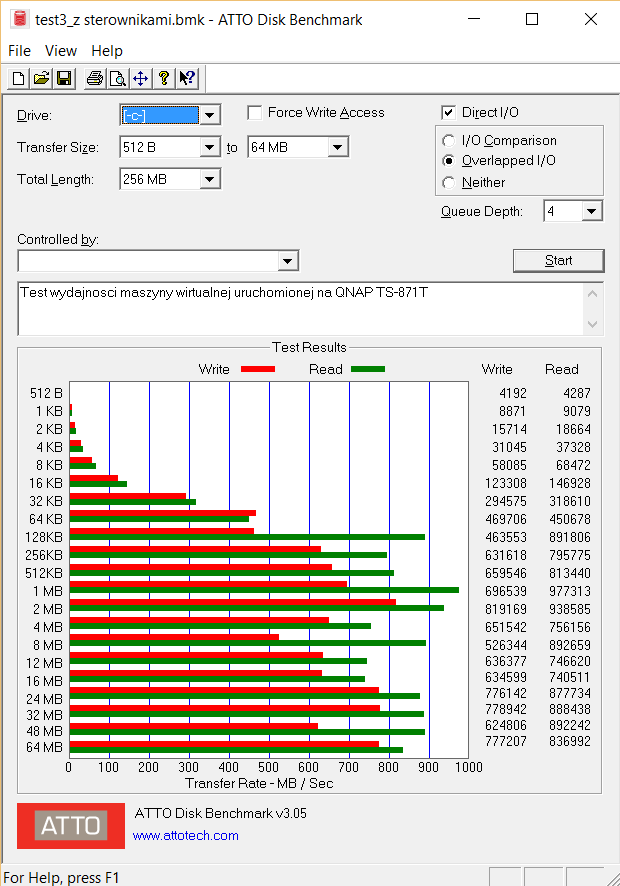
Task: Click the four-arrow move toolbar icon
Action: click(x=140, y=79)
